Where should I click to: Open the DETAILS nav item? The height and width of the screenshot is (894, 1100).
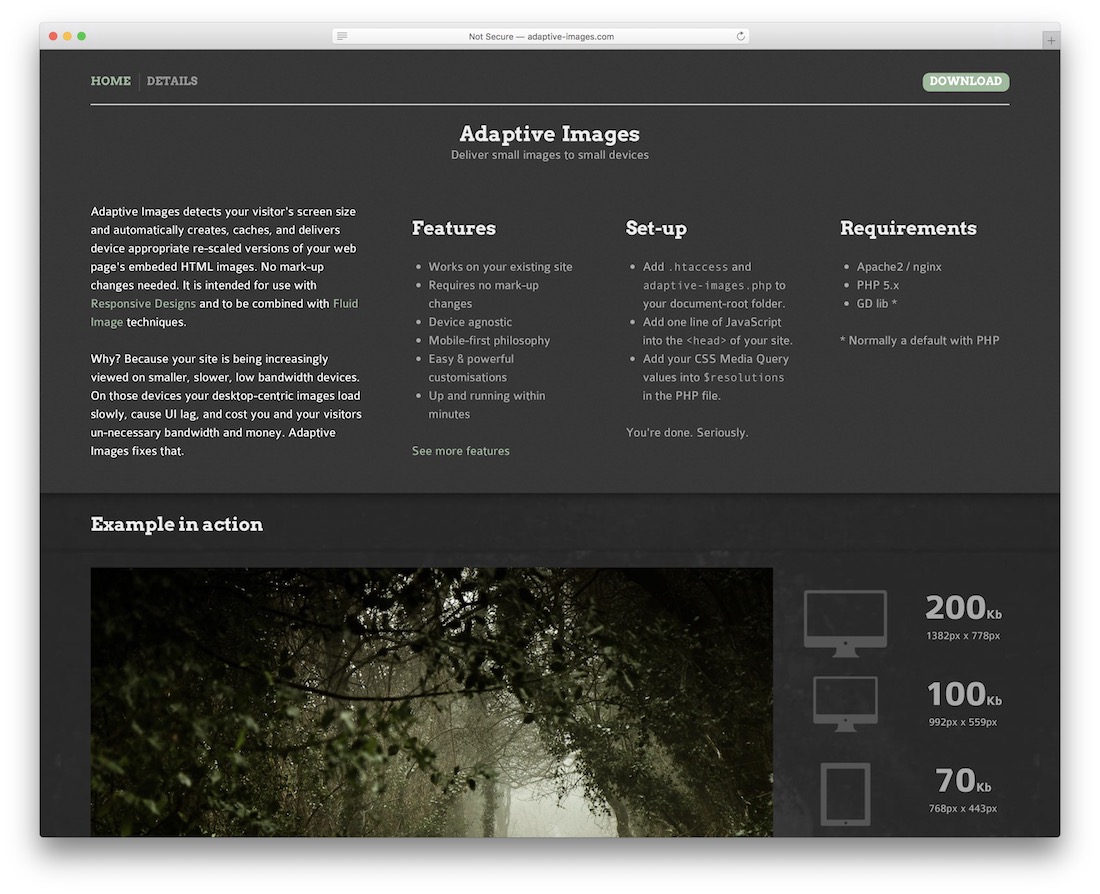tap(172, 81)
